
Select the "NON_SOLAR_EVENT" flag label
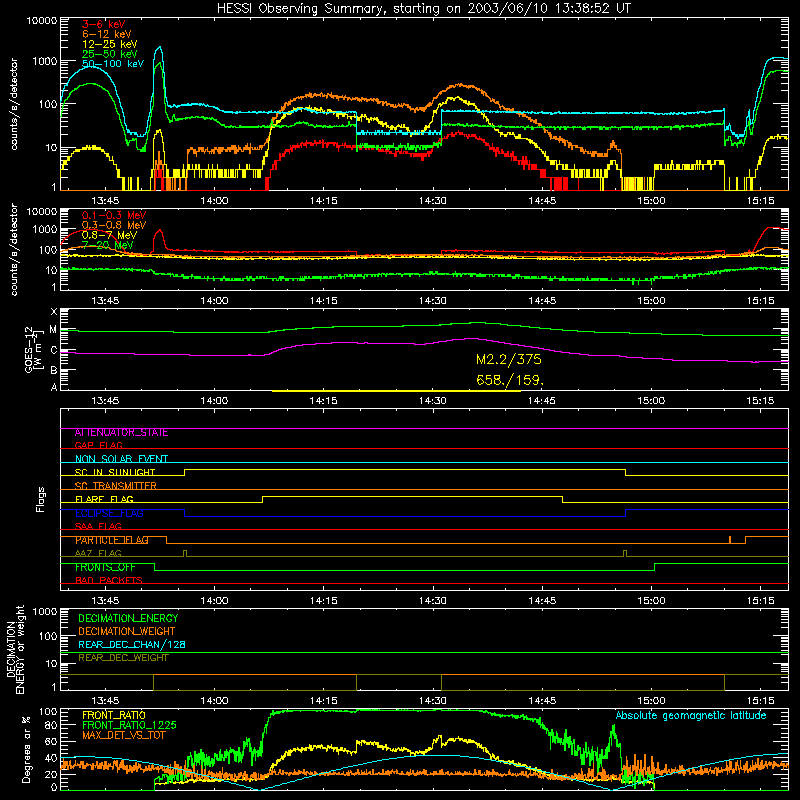[121, 459]
